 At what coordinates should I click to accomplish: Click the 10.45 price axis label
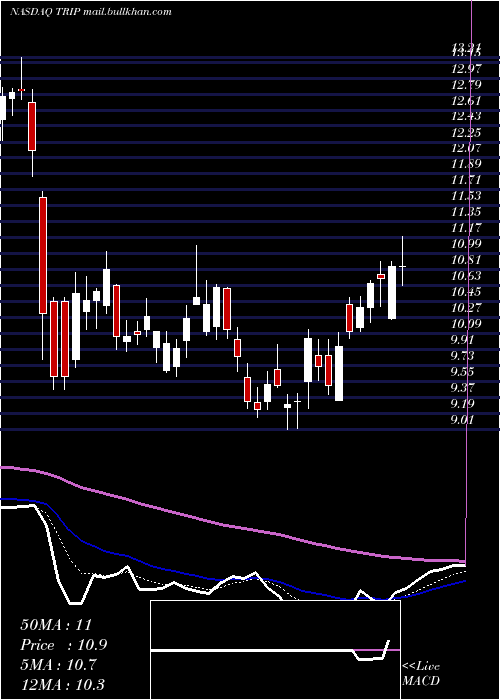click(467, 292)
